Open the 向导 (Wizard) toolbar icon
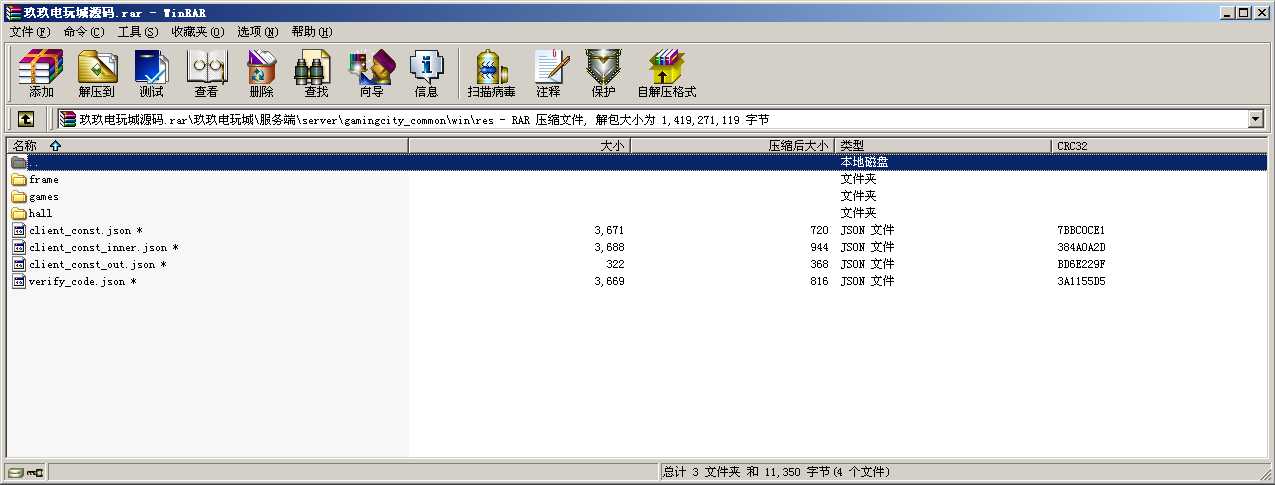 click(371, 74)
